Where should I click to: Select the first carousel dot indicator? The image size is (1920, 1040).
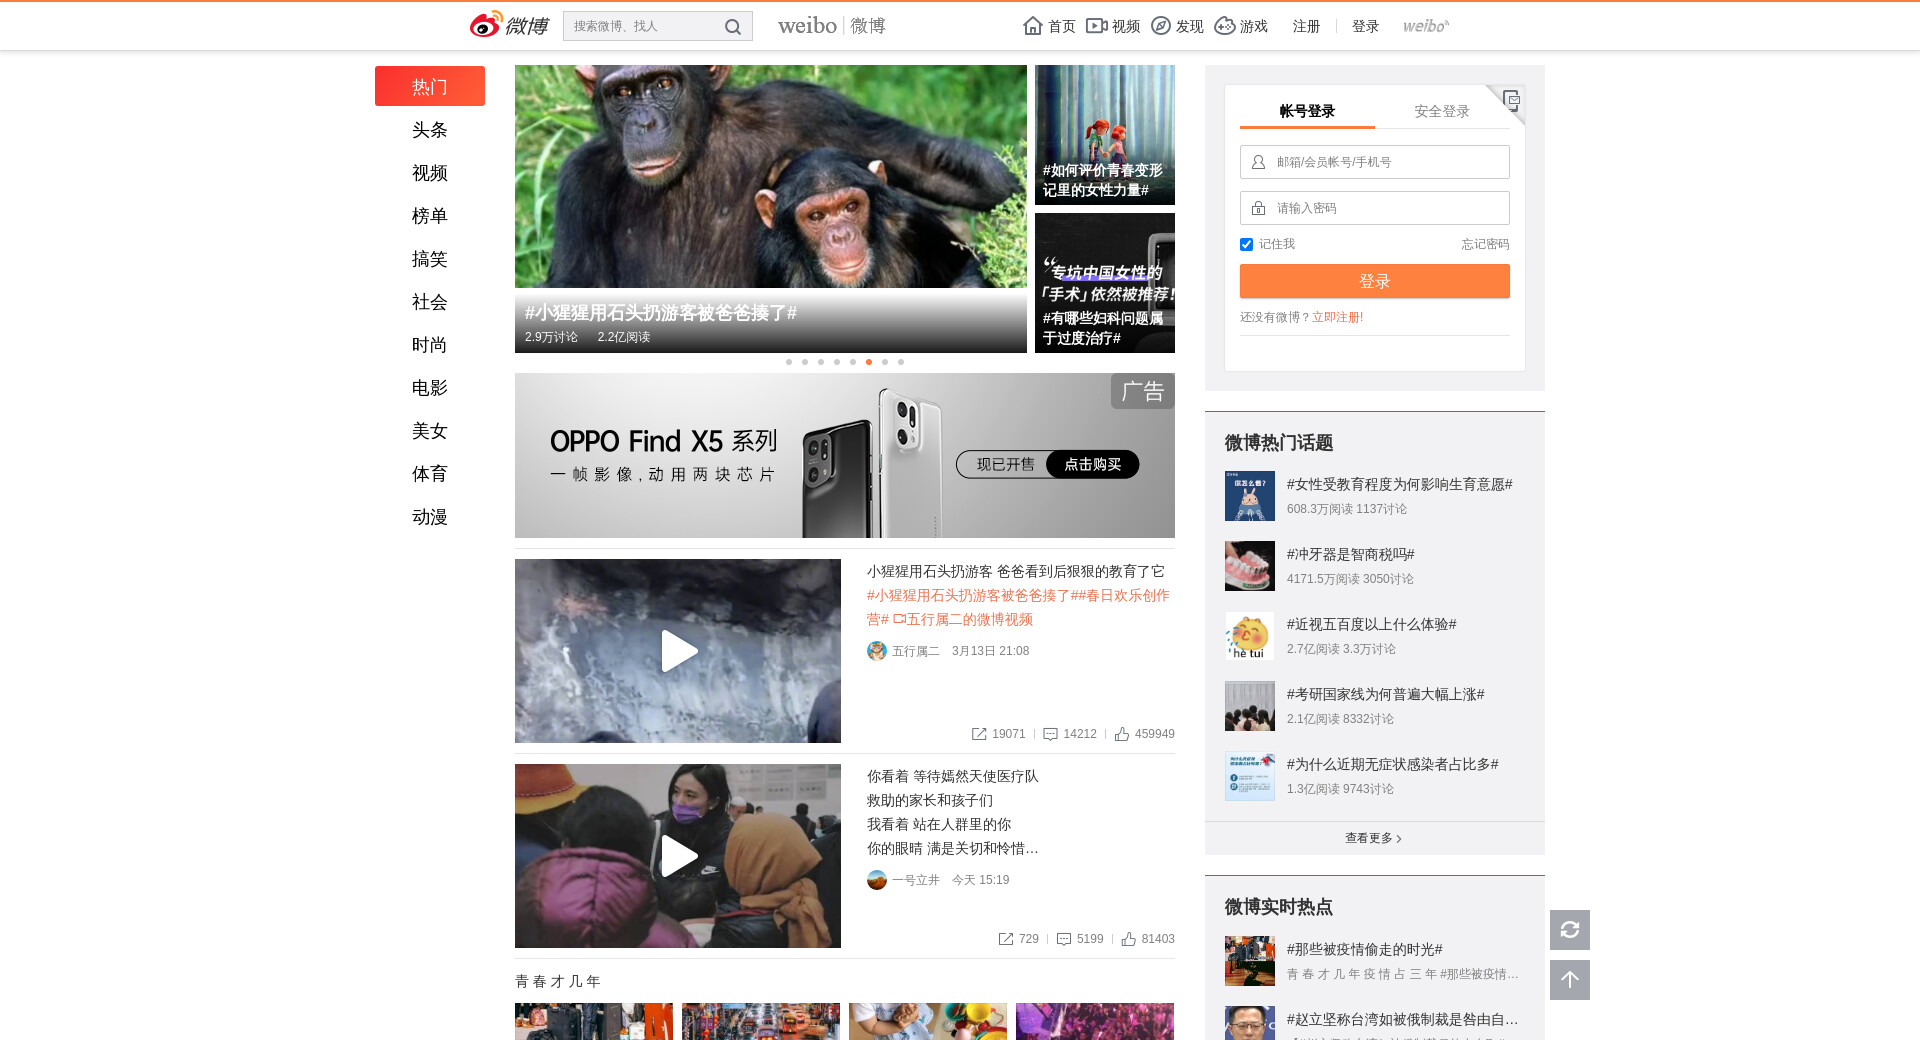coord(789,362)
